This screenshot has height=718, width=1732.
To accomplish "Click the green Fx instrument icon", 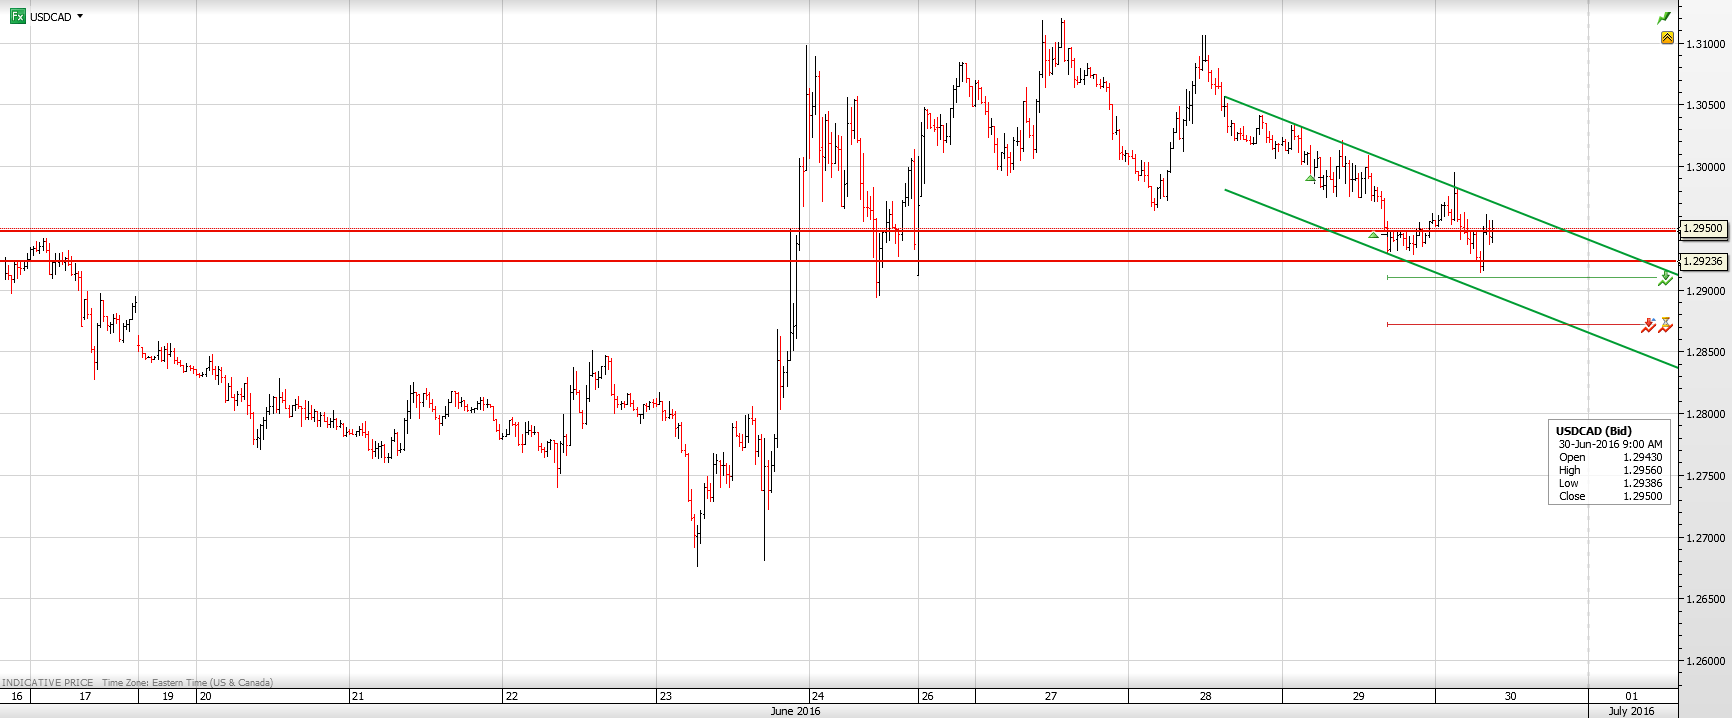I will pos(17,17).
